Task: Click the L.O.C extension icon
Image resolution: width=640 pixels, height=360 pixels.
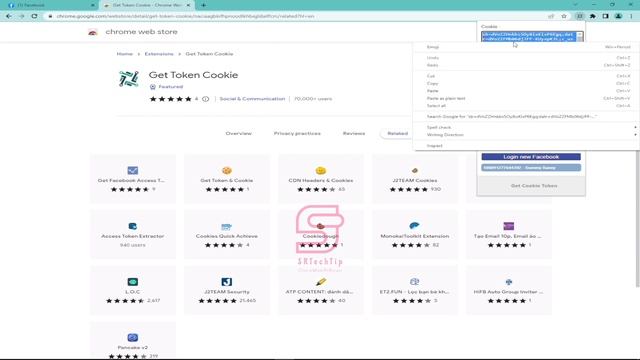Action: tap(133, 282)
